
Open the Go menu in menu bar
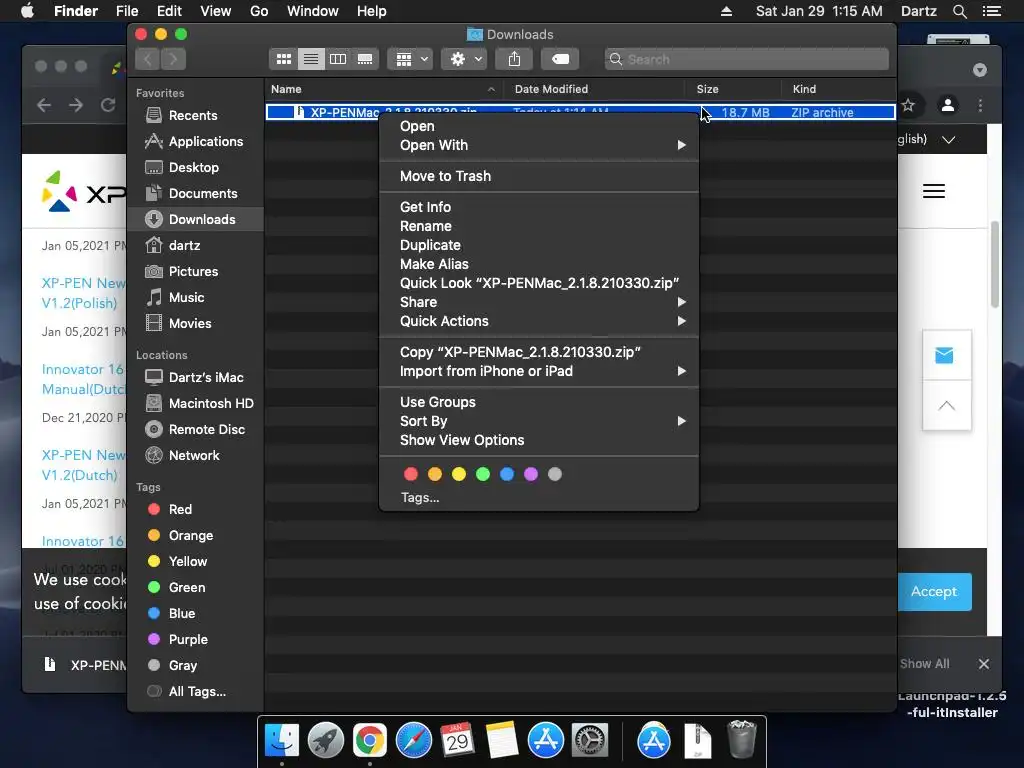coord(259,11)
